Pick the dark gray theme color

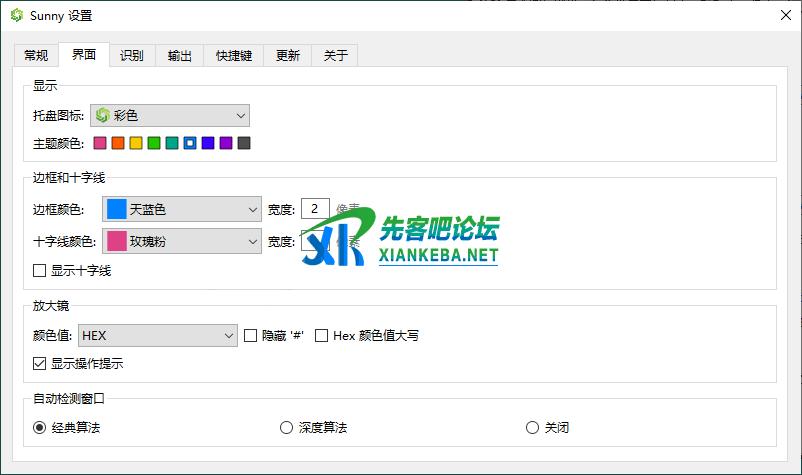244,143
